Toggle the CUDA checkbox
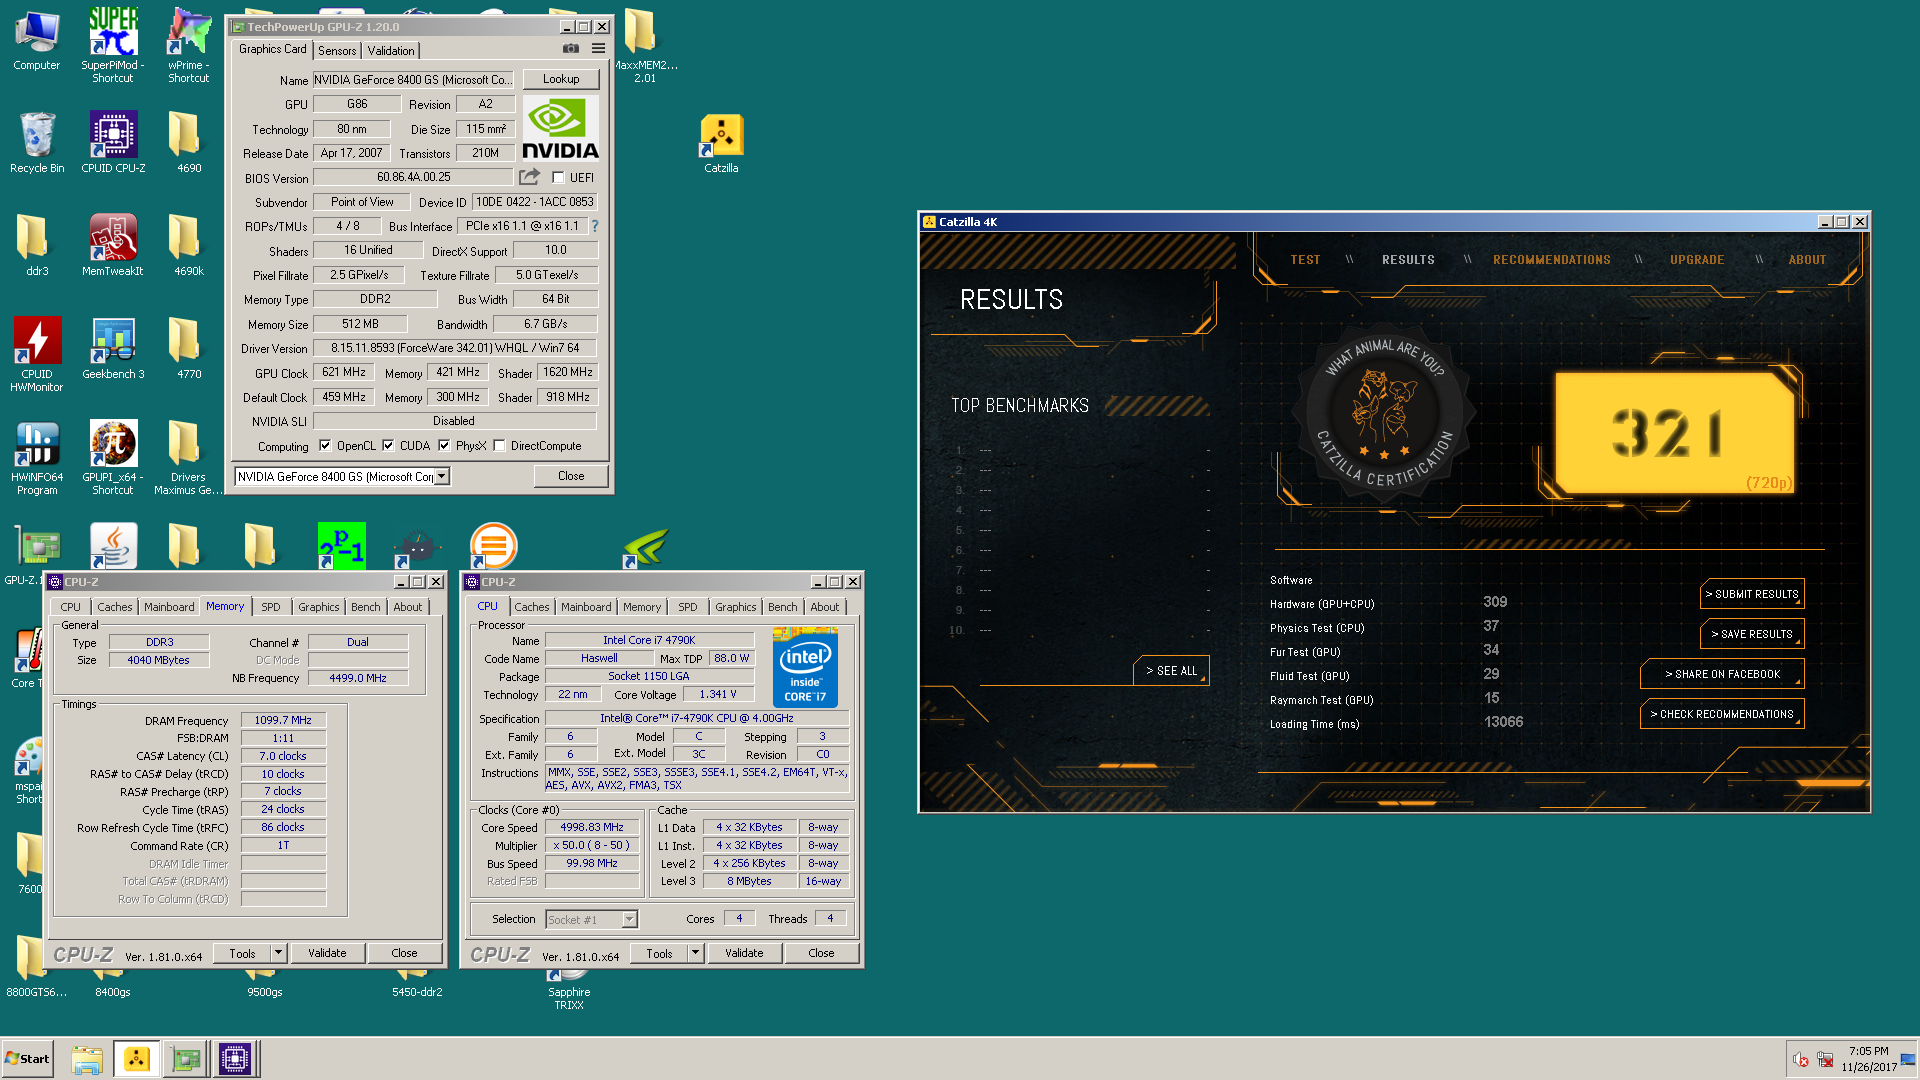Viewport: 1920px width, 1080px height. tap(388, 446)
